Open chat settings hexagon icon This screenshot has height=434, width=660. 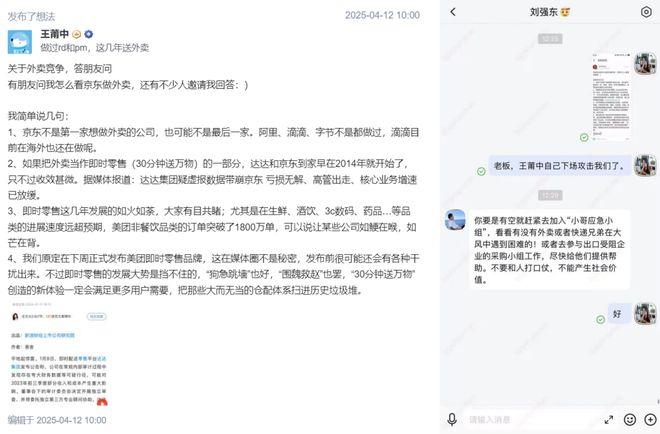tap(646, 12)
